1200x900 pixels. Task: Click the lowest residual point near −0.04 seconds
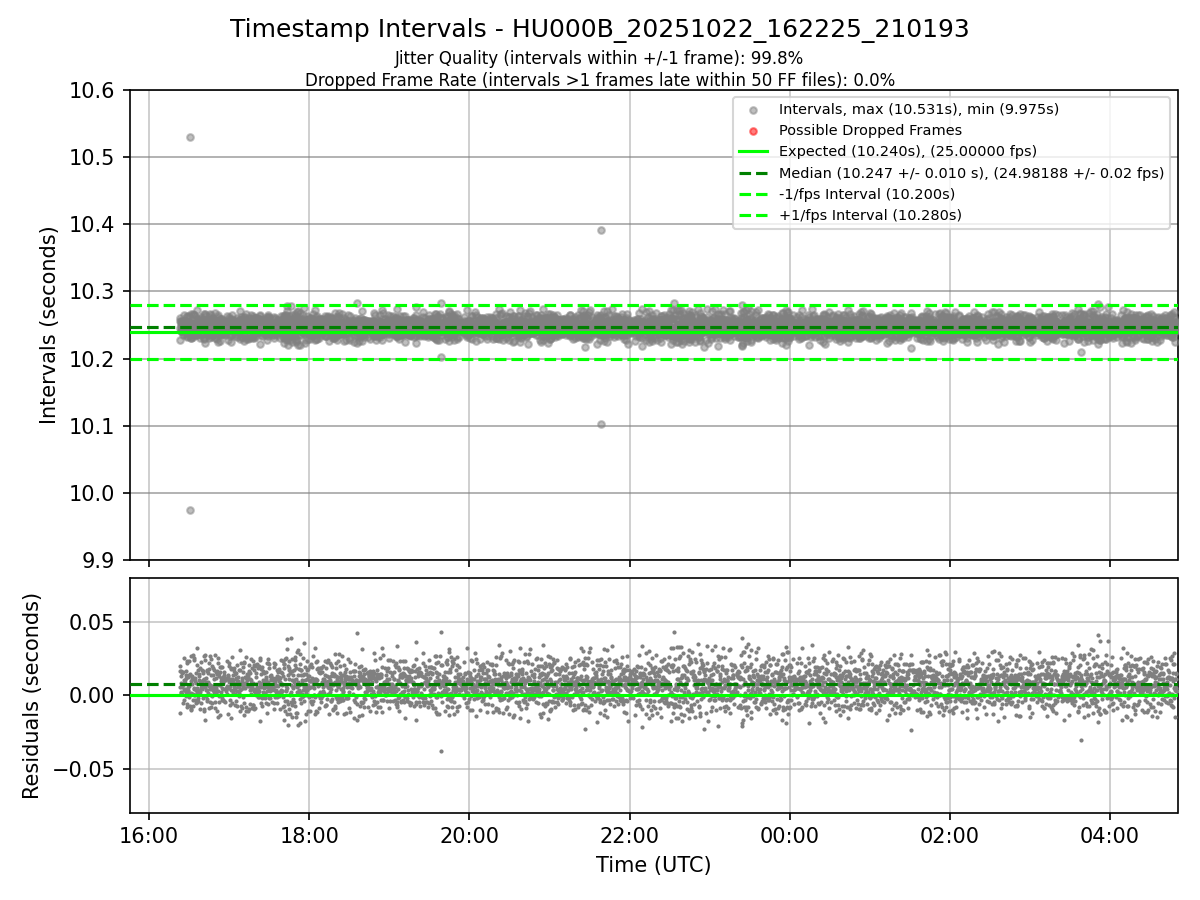click(441, 751)
